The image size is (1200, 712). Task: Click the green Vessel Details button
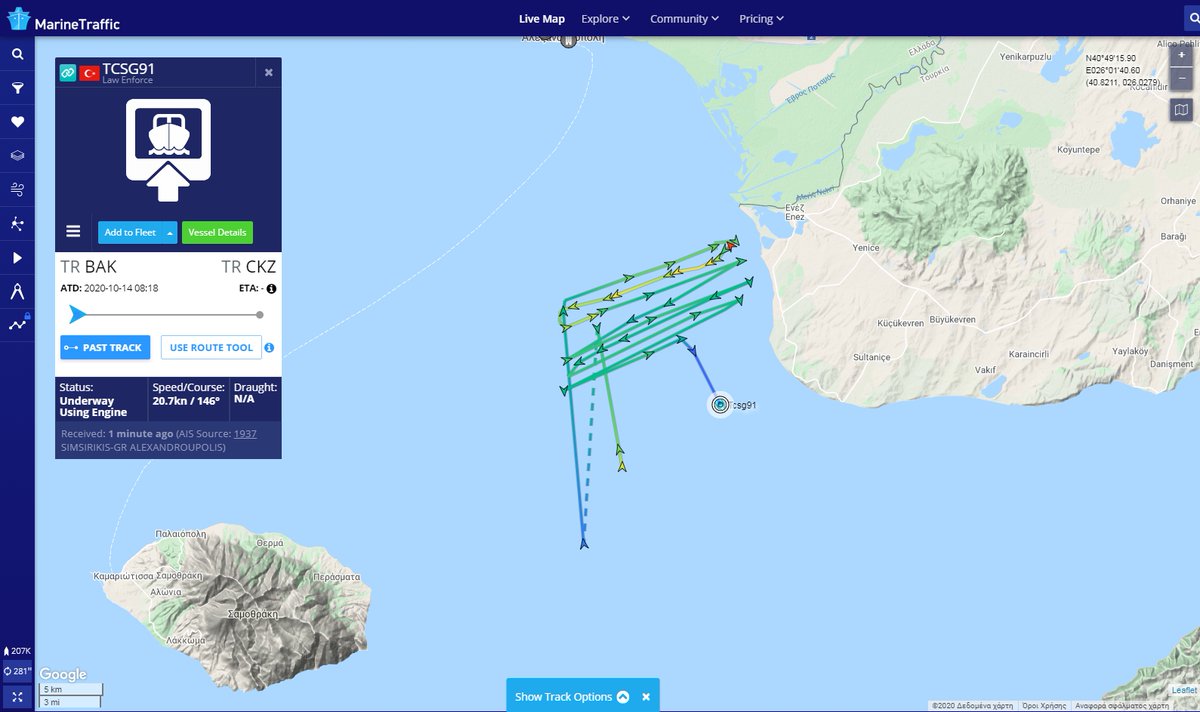[x=217, y=233]
